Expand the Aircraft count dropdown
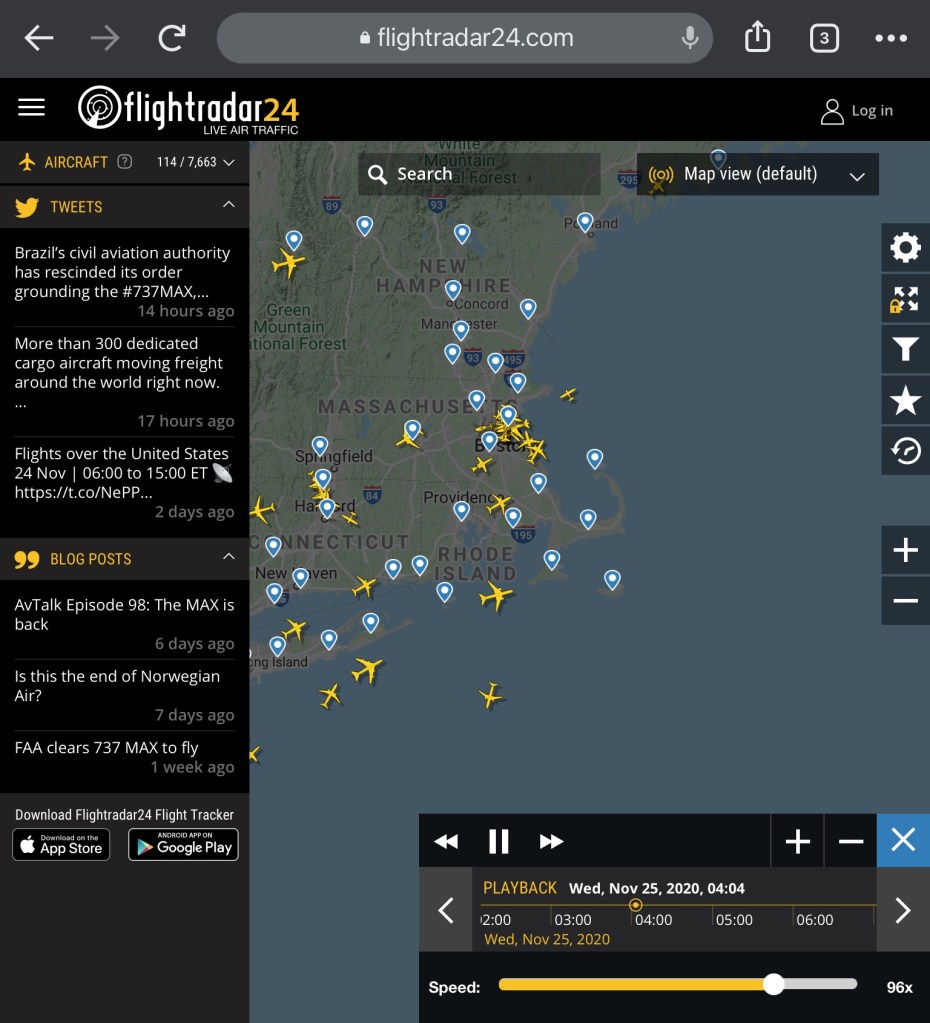The image size is (930, 1023). tap(229, 162)
